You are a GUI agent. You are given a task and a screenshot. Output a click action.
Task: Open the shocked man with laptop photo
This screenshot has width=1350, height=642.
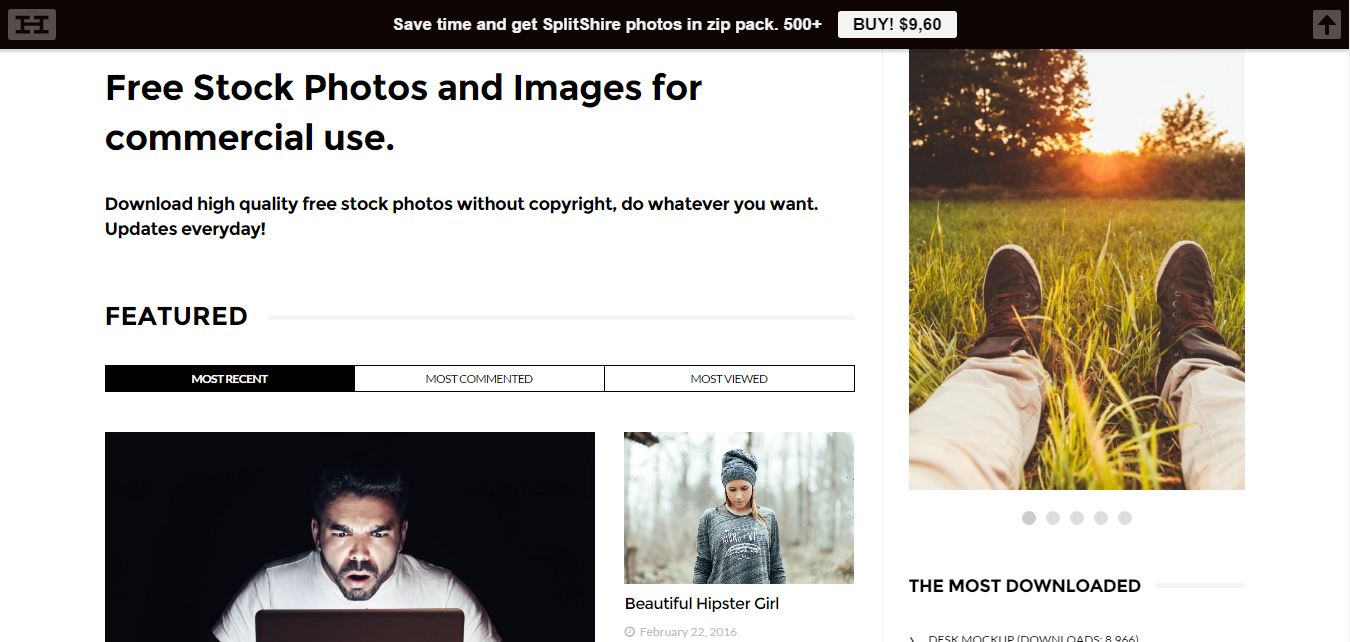tap(350, 537)
